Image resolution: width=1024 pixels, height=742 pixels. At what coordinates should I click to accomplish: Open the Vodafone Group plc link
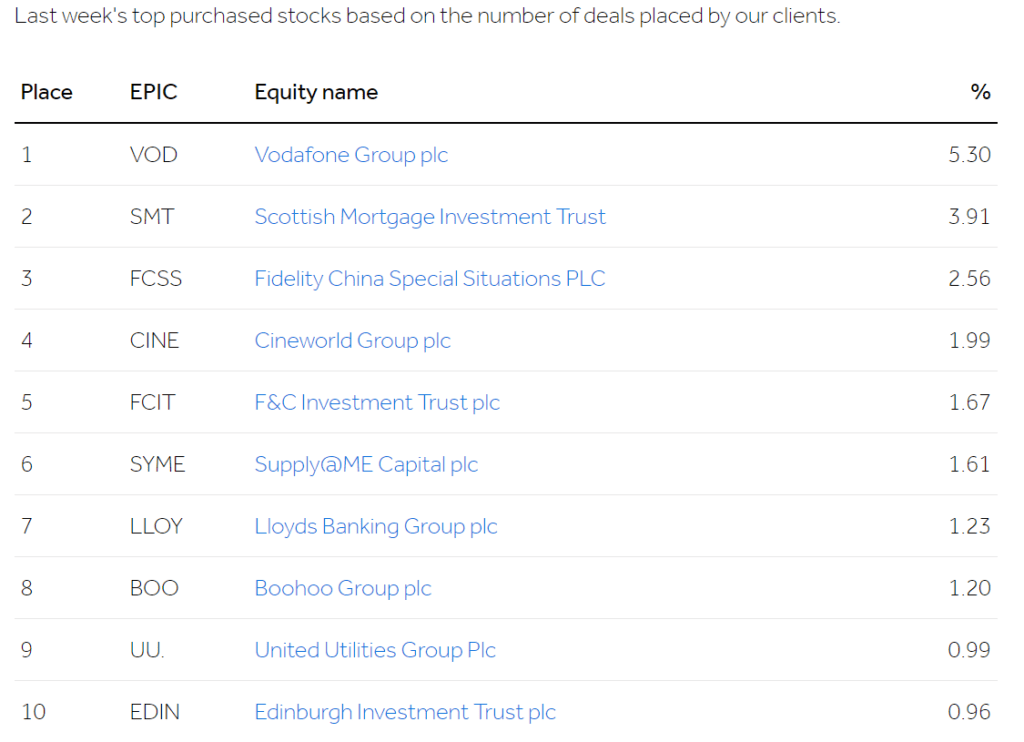point(351,155)
